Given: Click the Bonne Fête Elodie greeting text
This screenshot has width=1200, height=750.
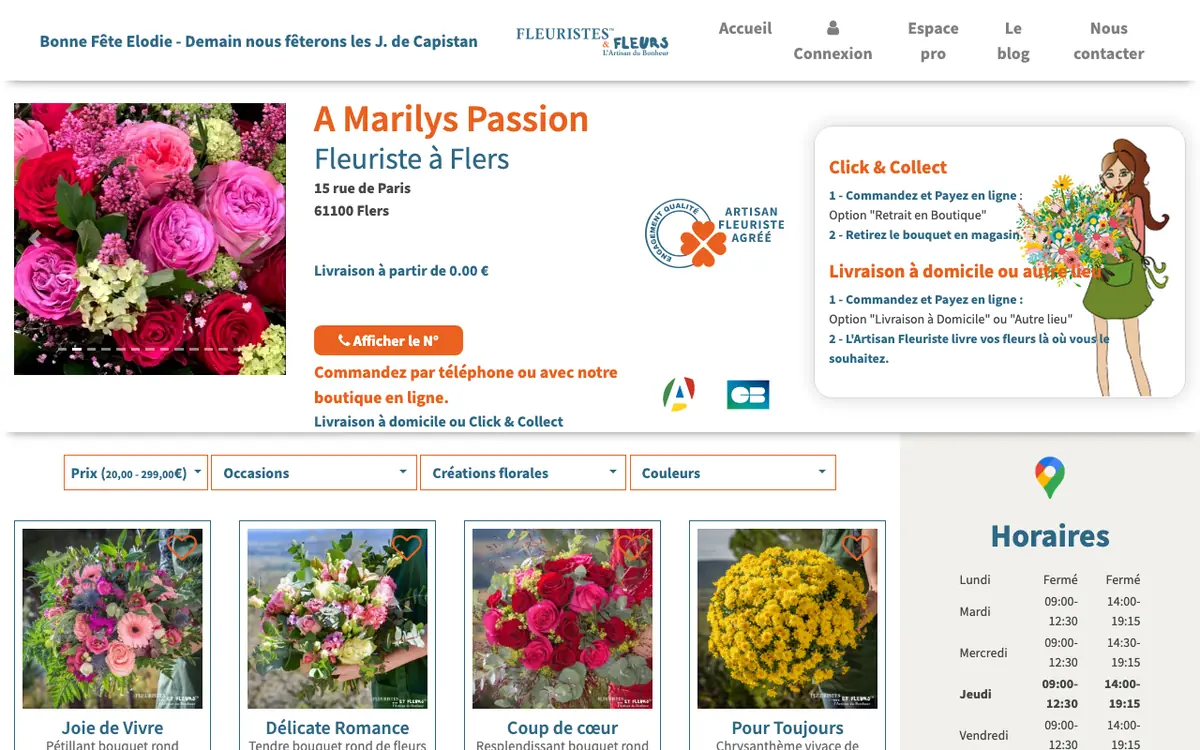Looking at the screenshot, I should (x=258, y=42).
